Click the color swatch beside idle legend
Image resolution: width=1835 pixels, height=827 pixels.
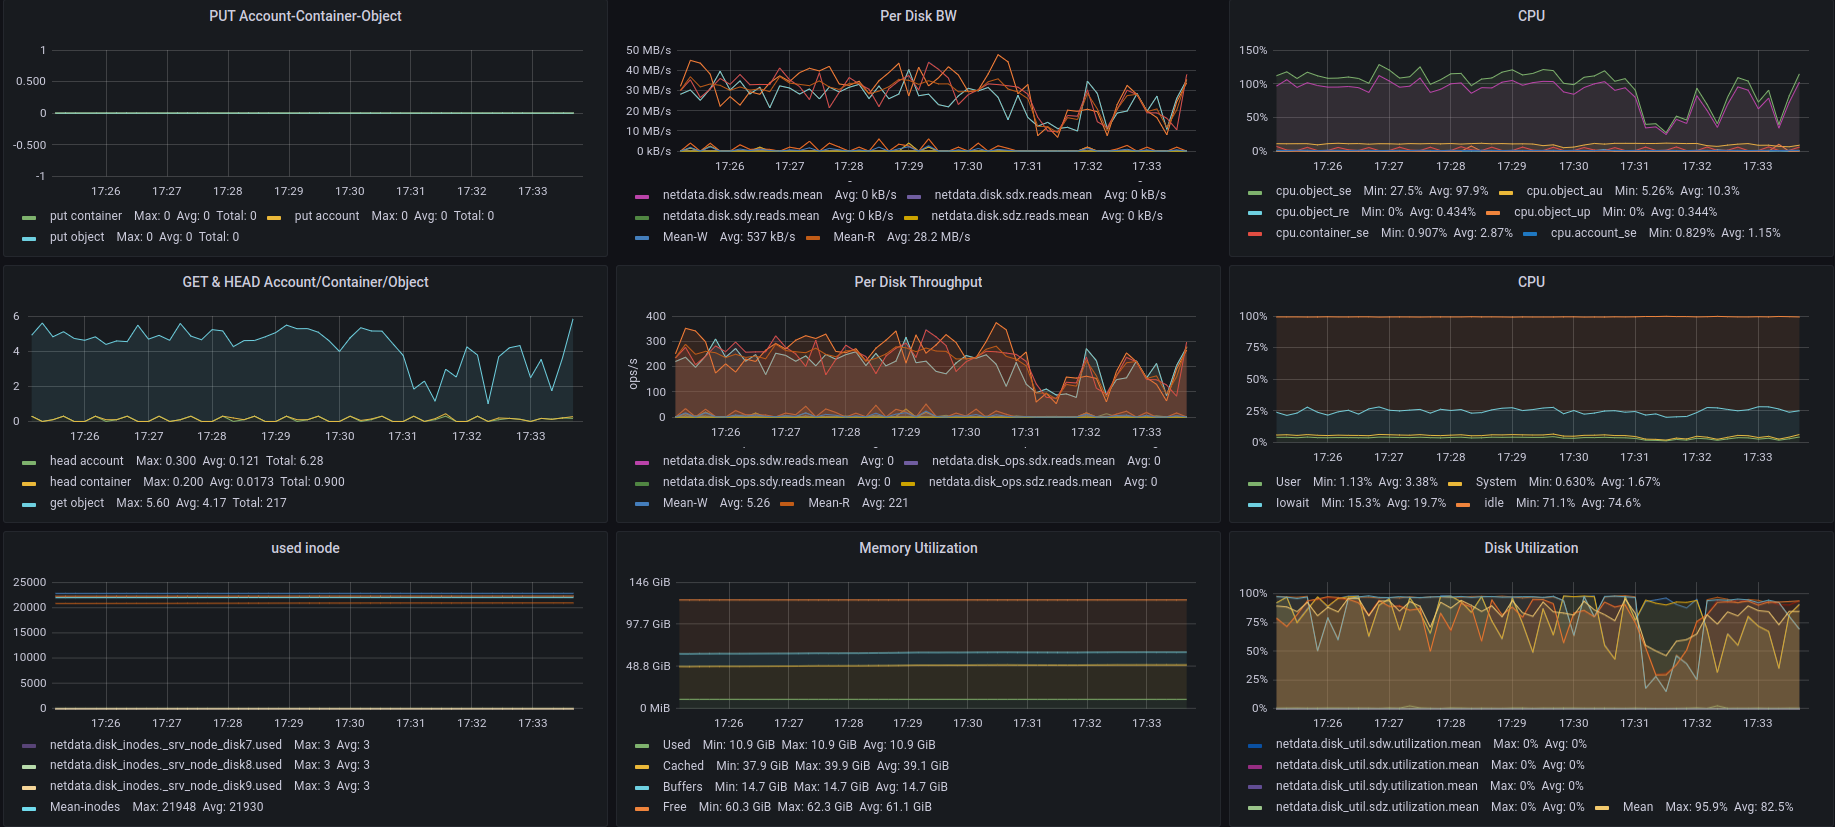(x=1463, y=504)
